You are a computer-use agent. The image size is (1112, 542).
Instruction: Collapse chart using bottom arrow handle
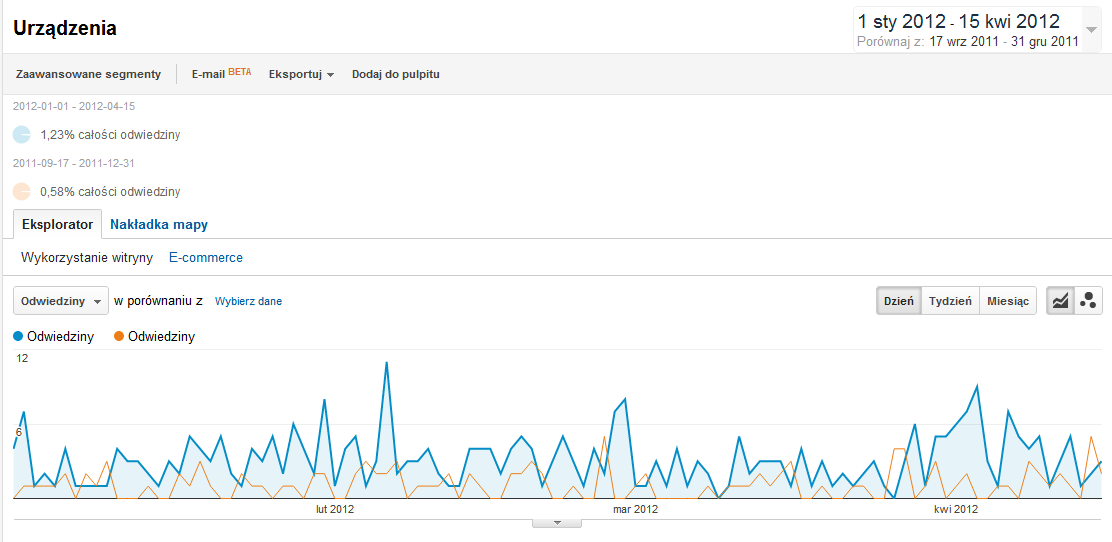[x=559, y=523]
